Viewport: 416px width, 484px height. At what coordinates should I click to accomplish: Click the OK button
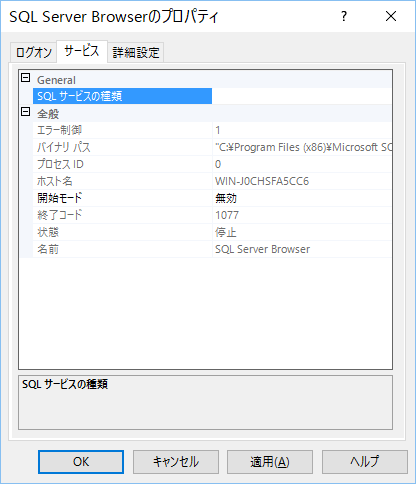click(81, 462)
